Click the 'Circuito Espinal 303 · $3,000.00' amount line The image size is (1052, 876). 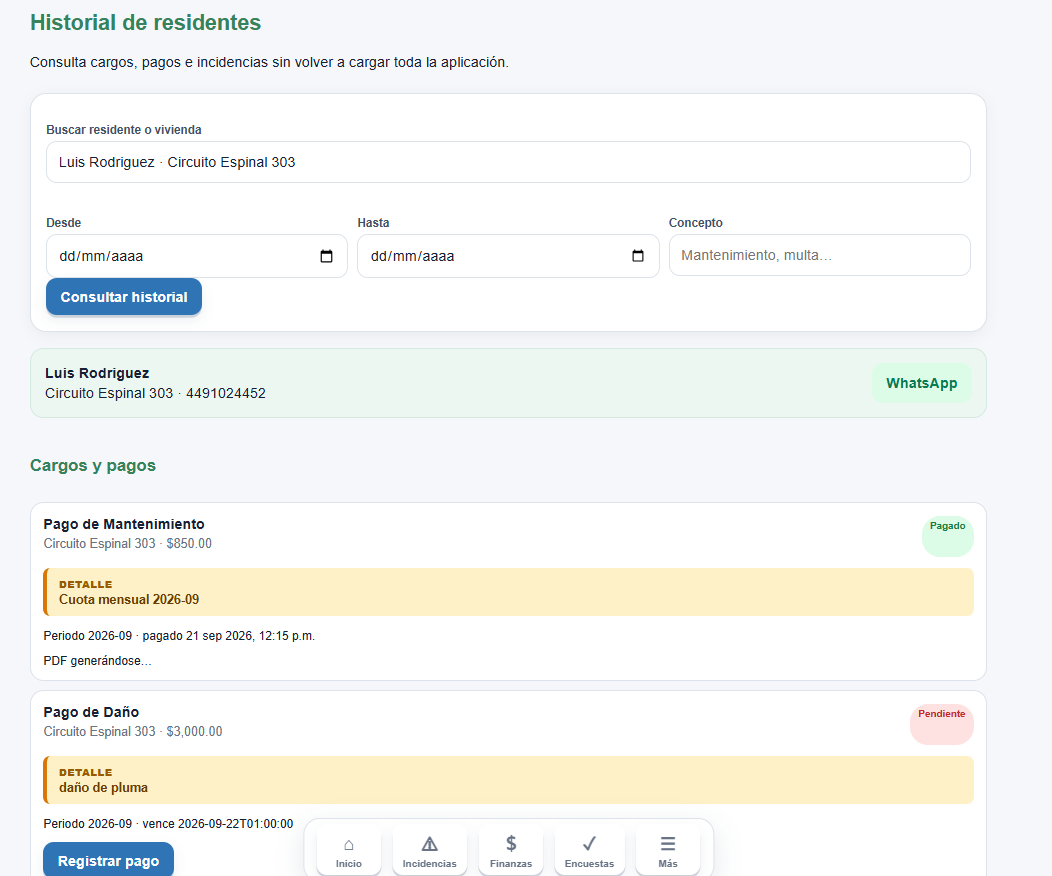(133, 731)
